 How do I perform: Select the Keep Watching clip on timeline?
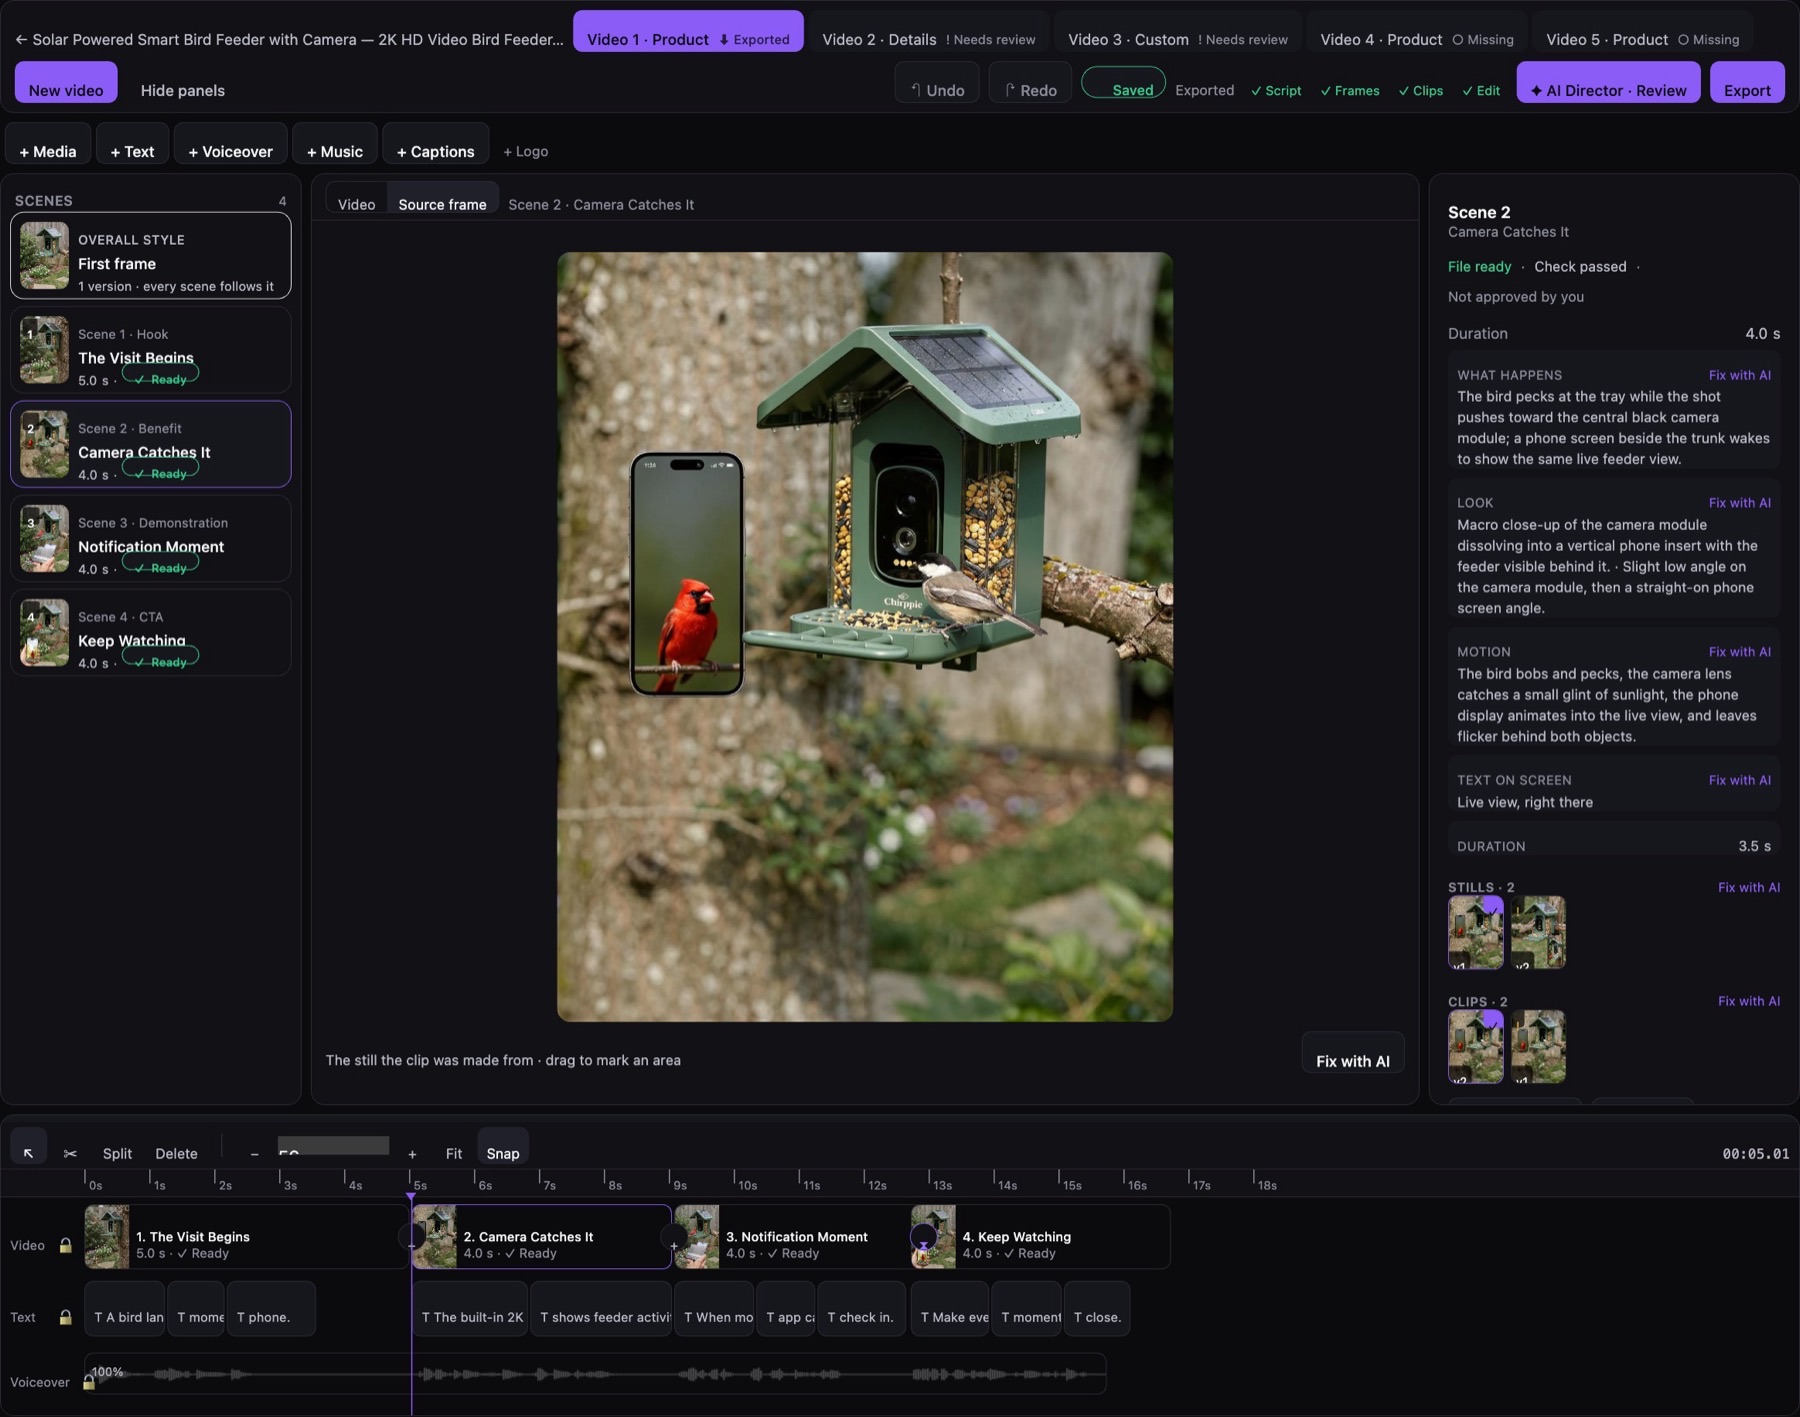[x=1040, y=1237]
